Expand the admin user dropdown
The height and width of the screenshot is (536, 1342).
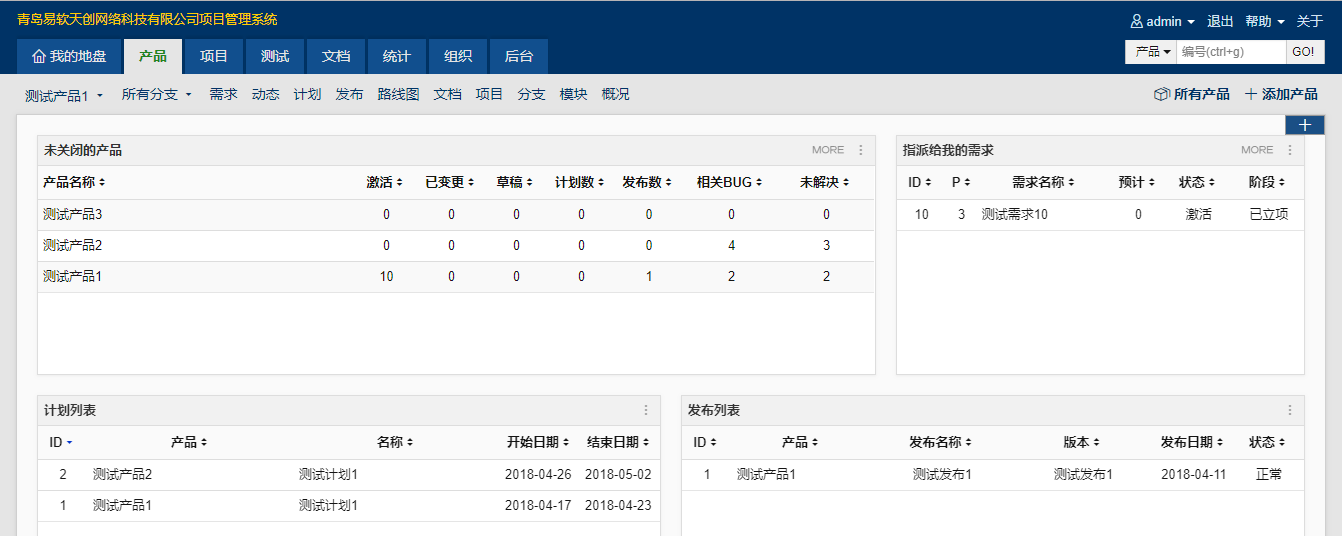click(x=1163, y=21)
